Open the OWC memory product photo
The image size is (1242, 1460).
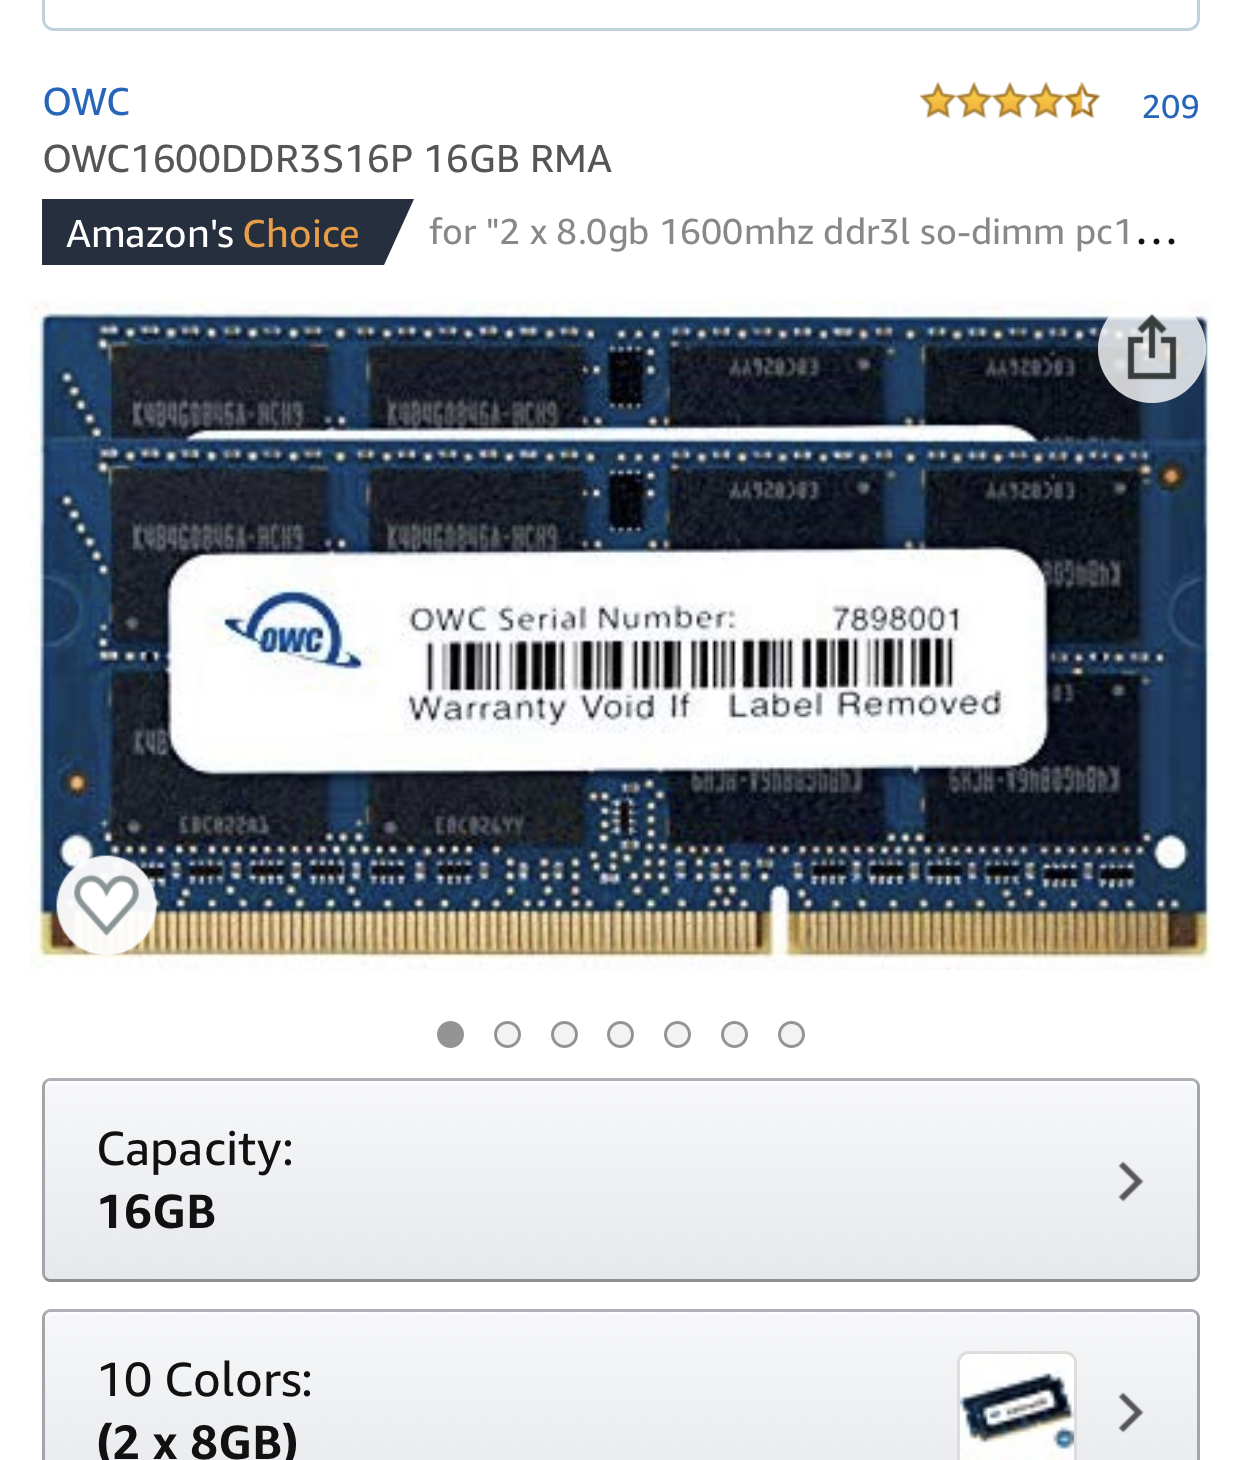pos(624,636)
